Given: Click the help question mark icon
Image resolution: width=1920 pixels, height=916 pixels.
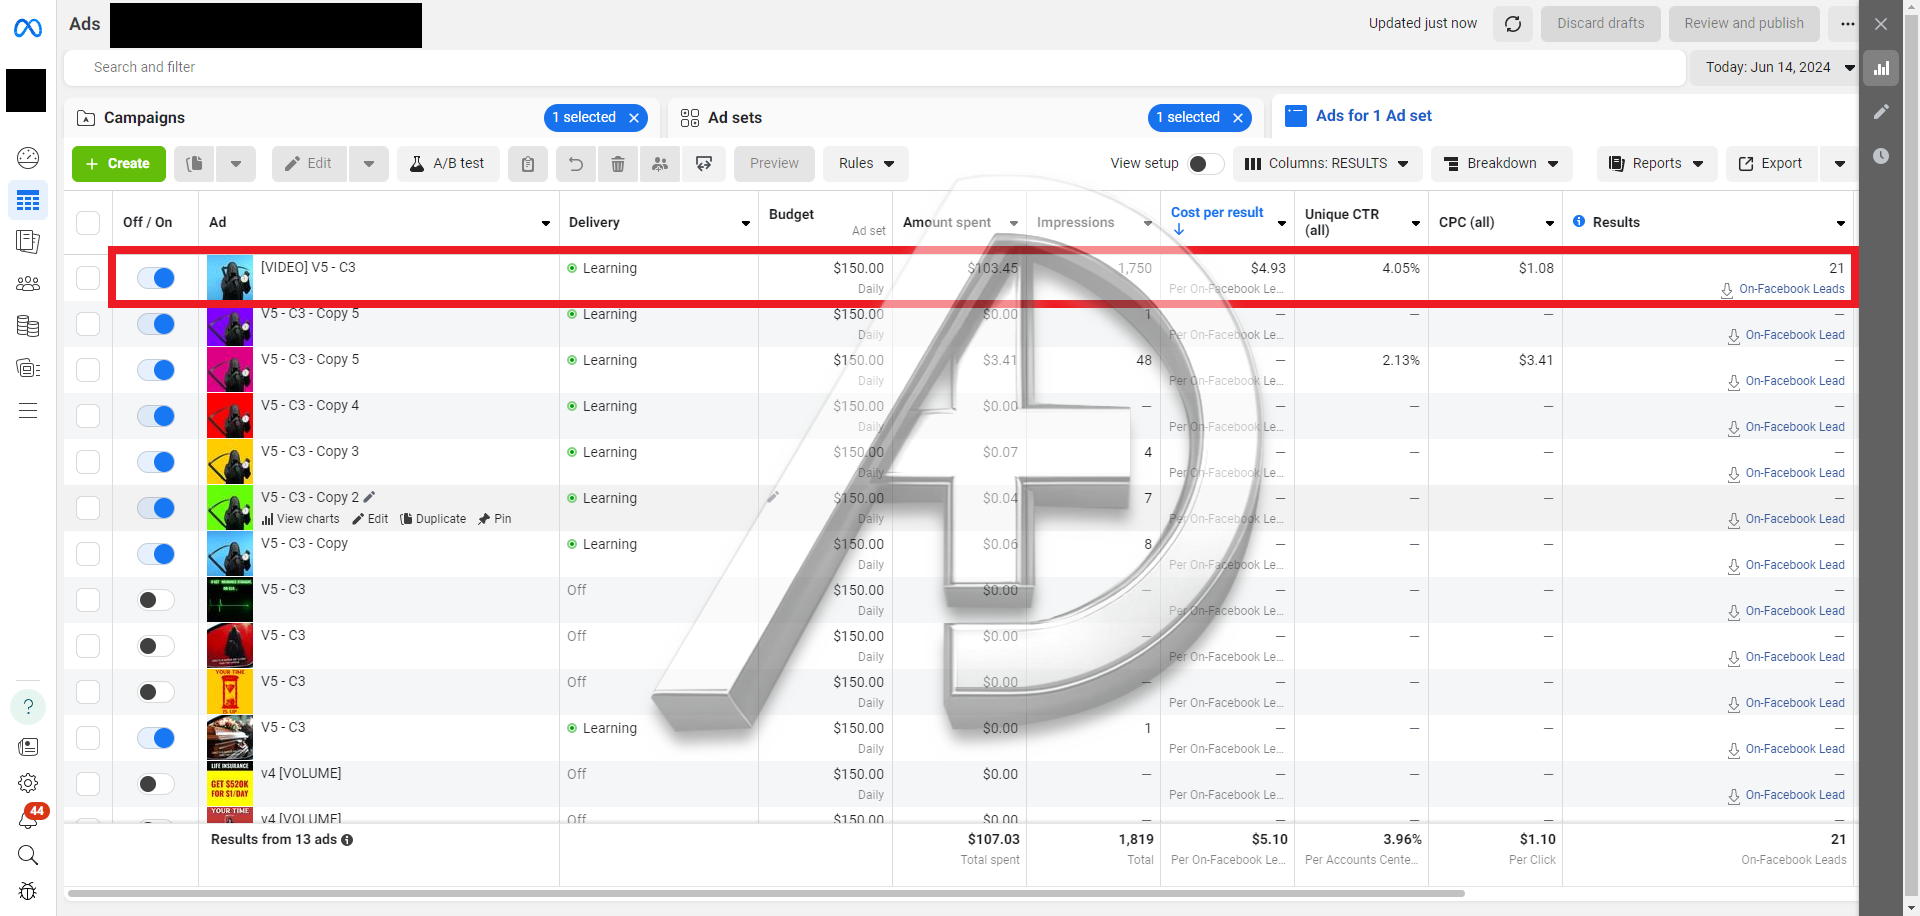Looking at the screenshot, I should coord(28,707).
